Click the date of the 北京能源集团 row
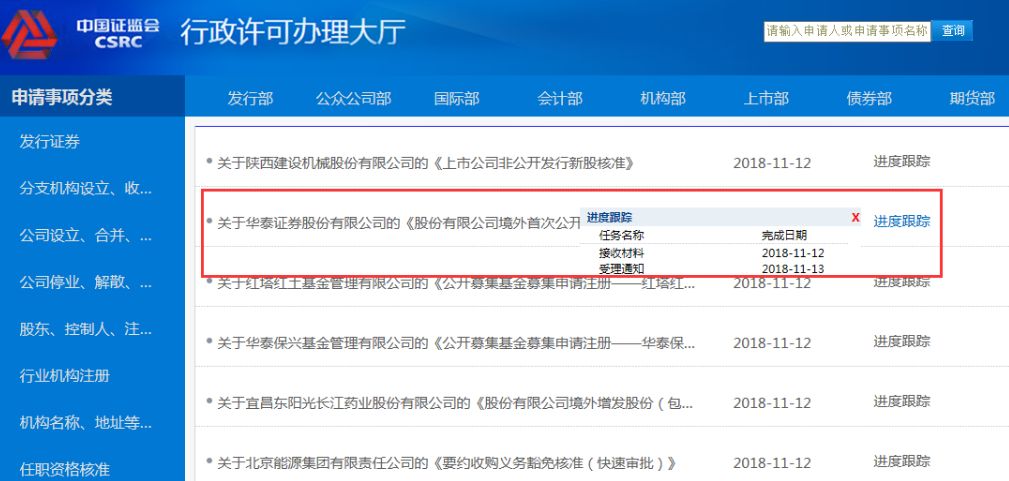The width and height of the screenshot is (1009, 481). pyautogui.click(x=772, y=463)
